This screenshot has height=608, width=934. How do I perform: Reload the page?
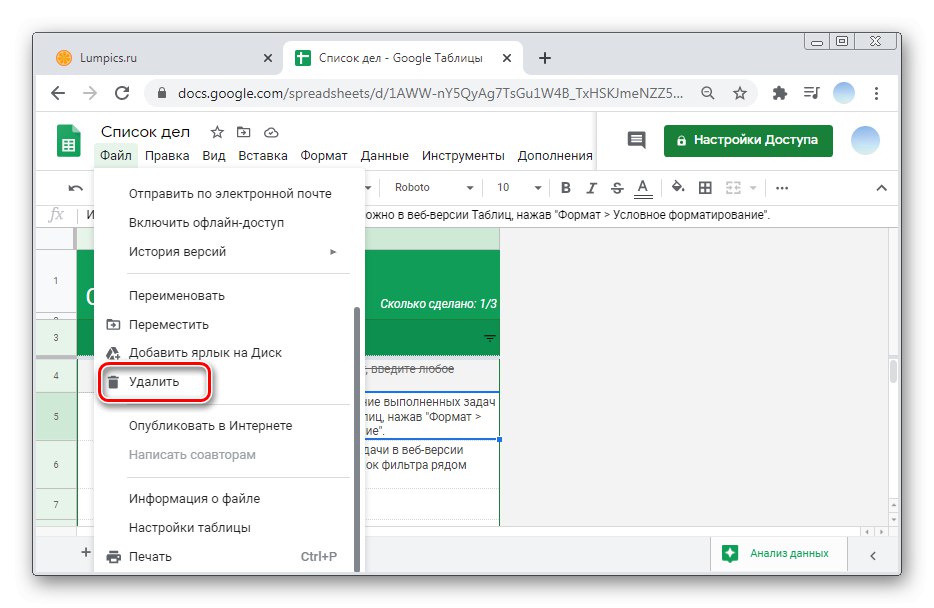pos(122,93)
